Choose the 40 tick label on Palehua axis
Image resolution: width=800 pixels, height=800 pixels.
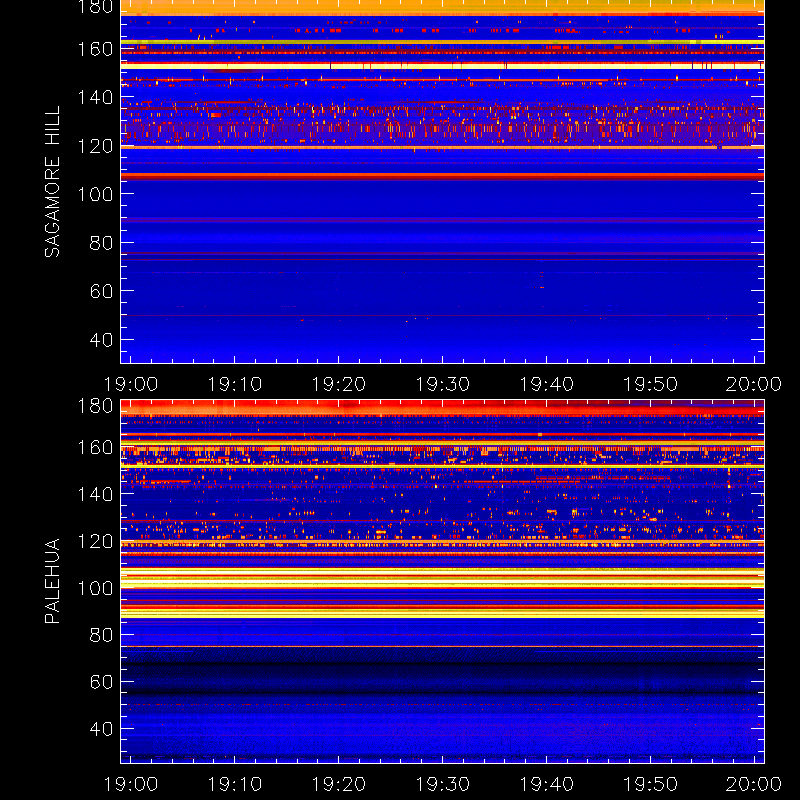coord(101,729)
